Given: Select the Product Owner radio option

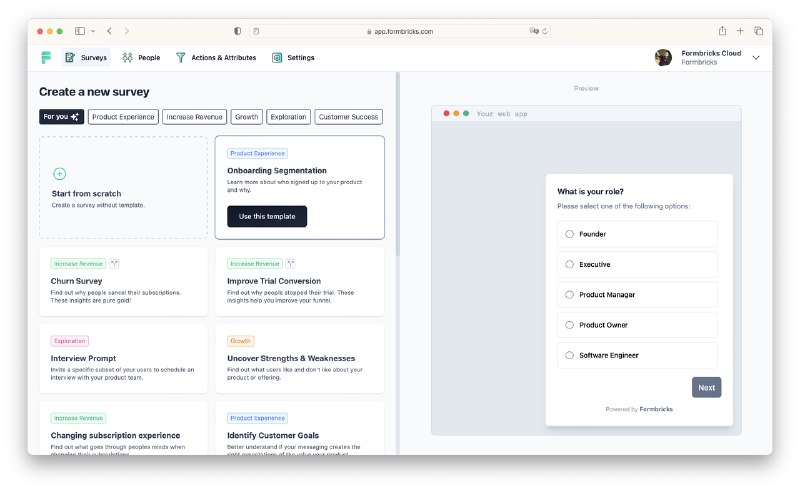Looking at the screenshot, I should (569, 325).
